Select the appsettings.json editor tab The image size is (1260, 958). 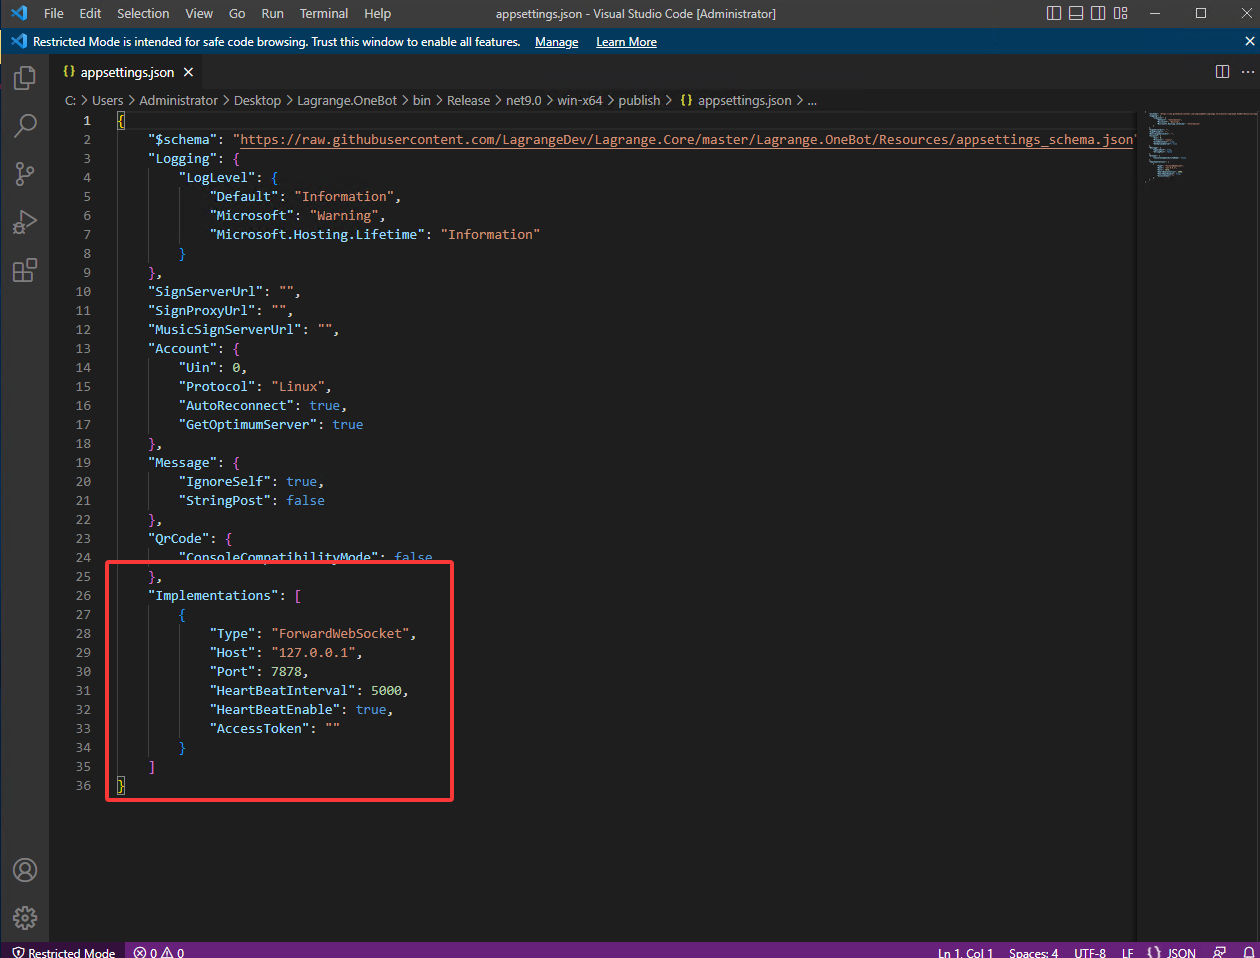(x=127, y=72)
